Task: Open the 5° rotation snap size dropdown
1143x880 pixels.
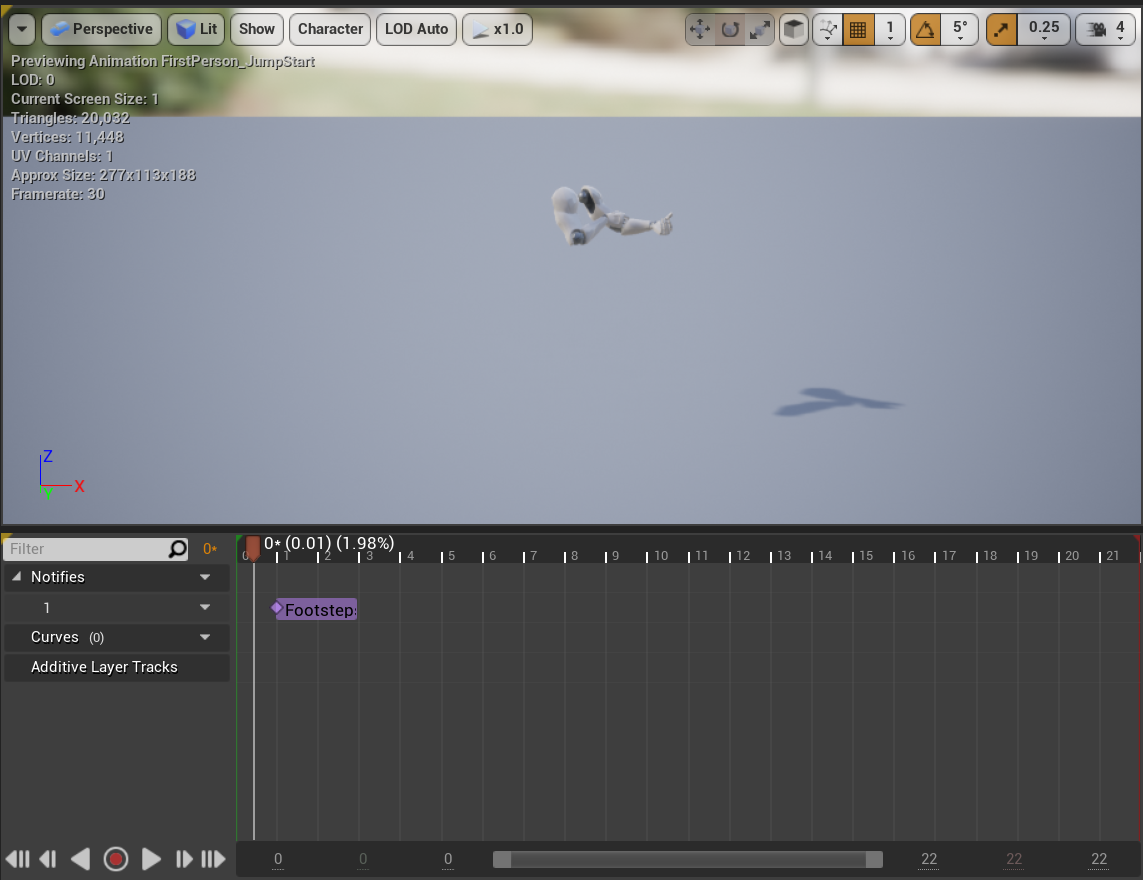Action: 960,30
